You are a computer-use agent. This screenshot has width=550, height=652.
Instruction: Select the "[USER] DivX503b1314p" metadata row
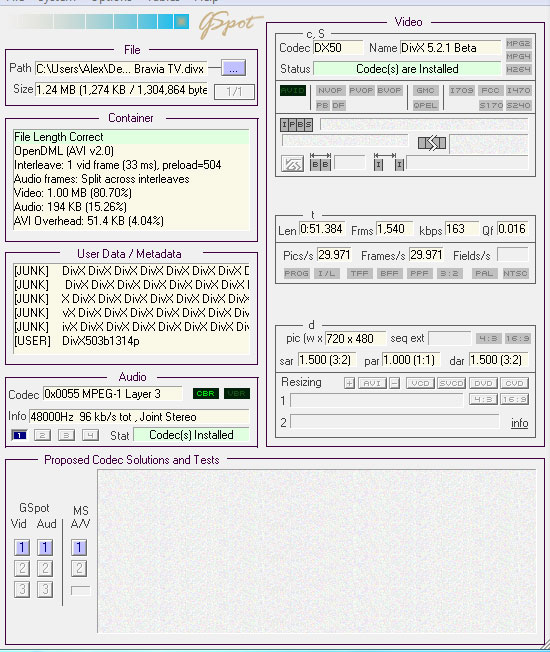[x=131, y=341]
